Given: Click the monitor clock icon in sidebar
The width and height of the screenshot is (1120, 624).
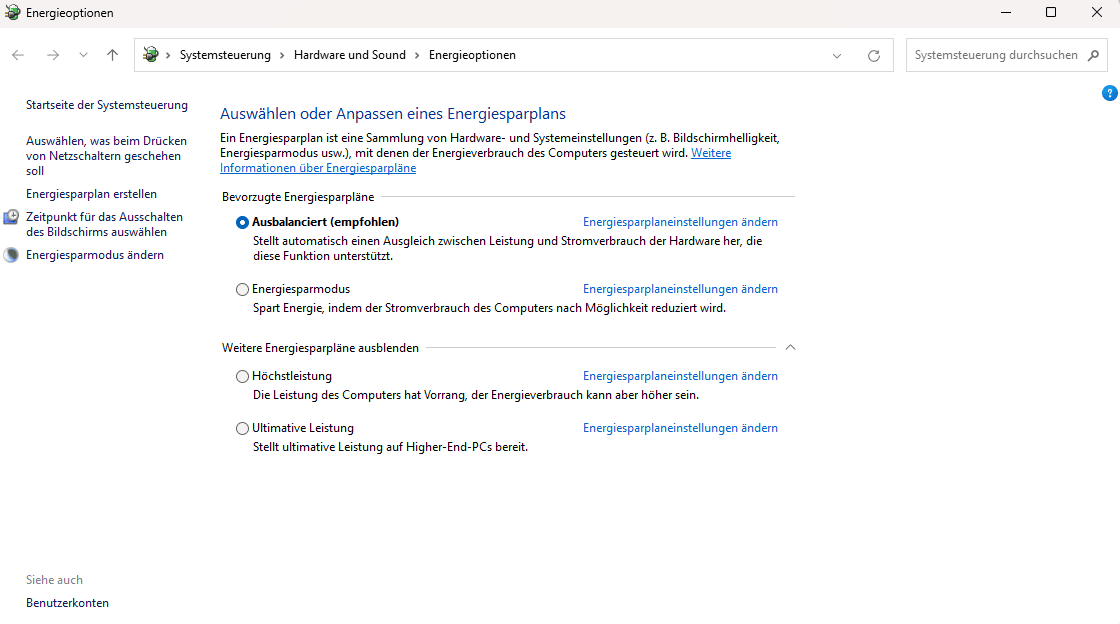Looking at the screenshot, I should point(11,217).
